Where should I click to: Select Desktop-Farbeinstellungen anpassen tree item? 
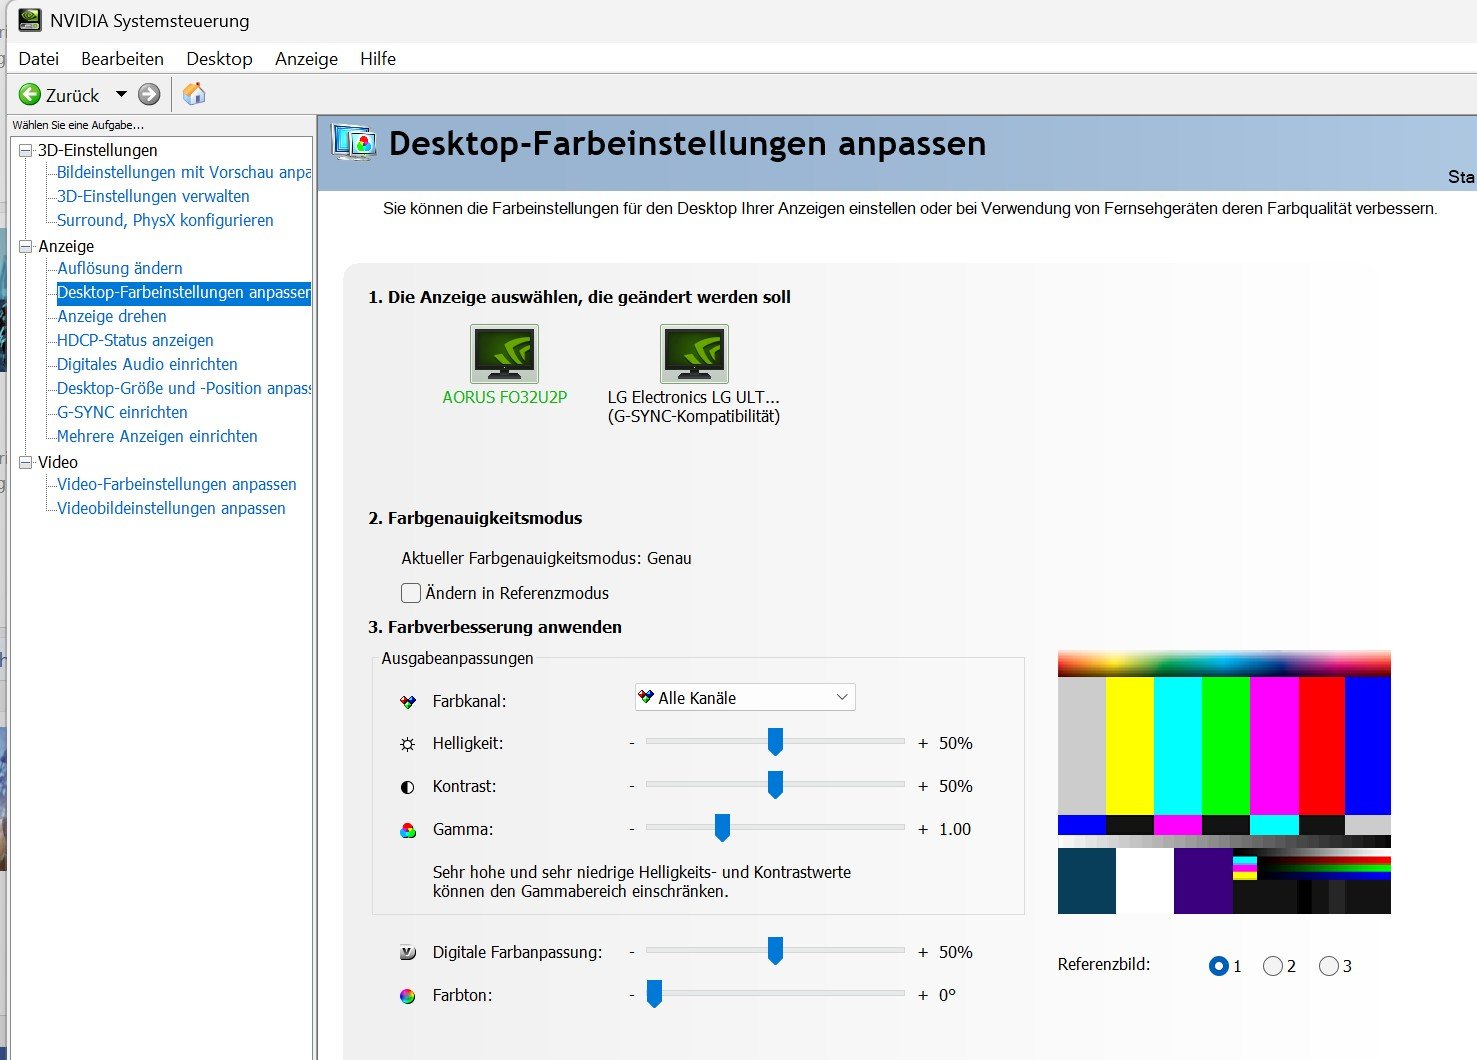(184, 292)
